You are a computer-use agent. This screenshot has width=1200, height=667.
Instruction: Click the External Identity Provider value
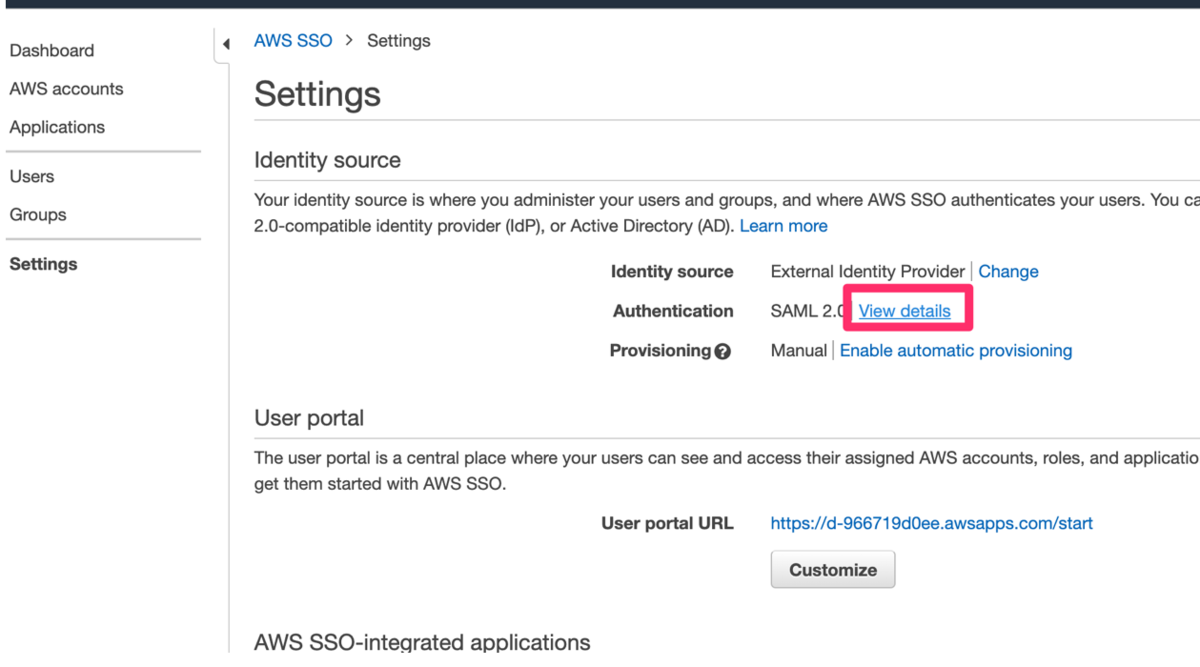868,271
